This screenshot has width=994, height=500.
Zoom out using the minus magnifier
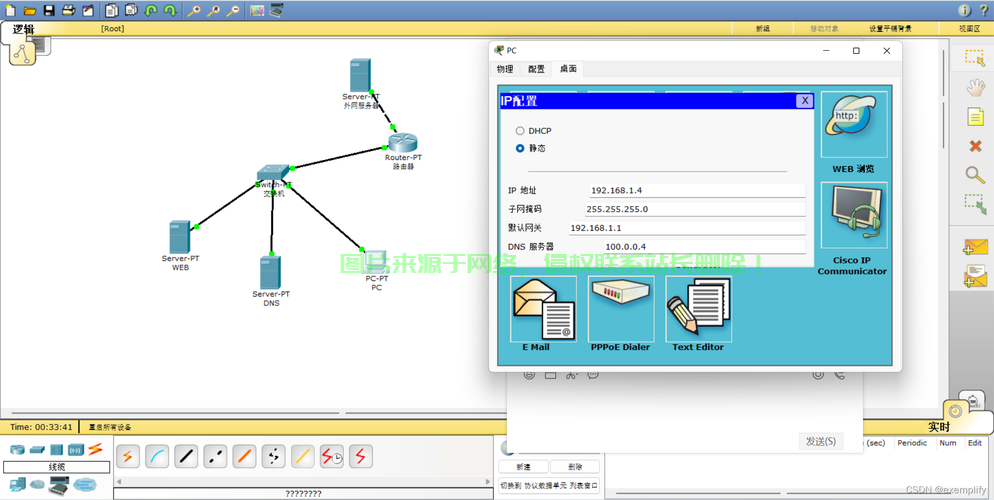(x=233, y=10)
